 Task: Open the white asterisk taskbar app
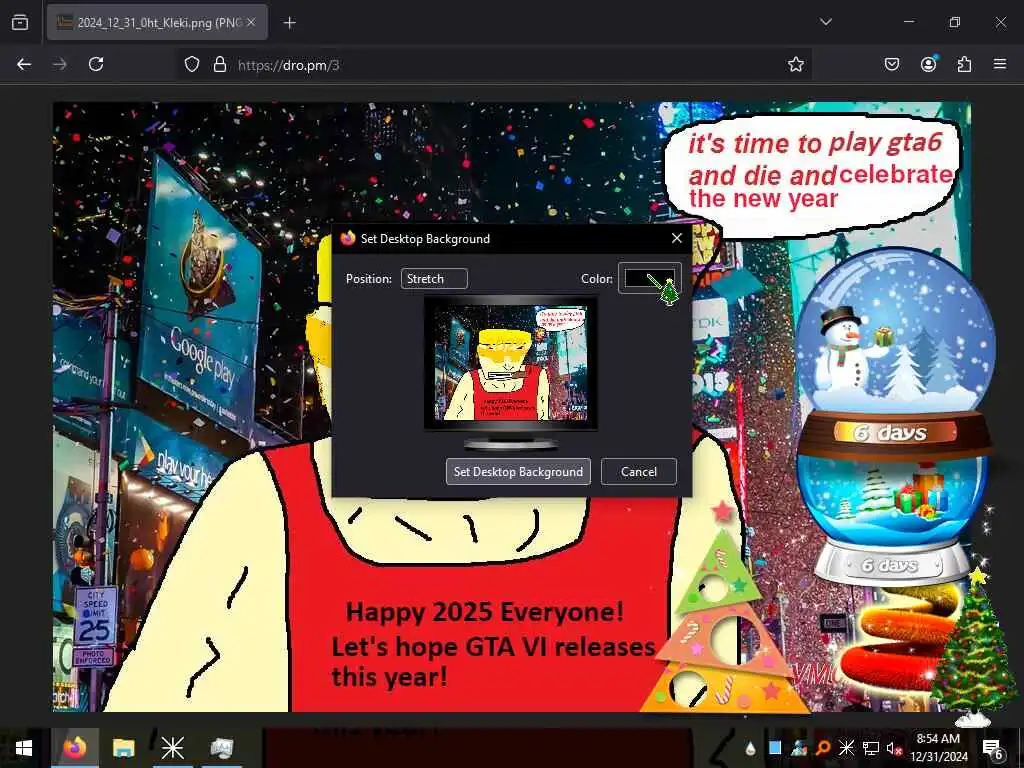pyautogui.click(x=173, y=748)
